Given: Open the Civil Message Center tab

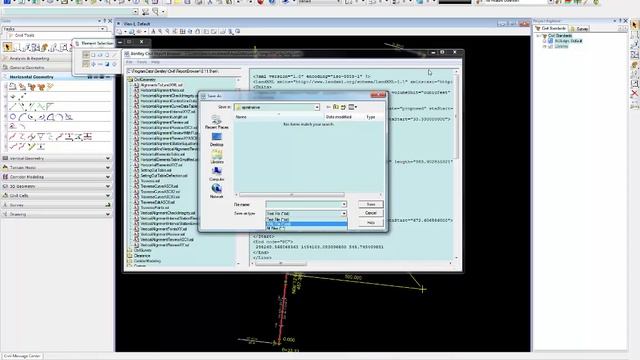Looking at the screenshot, I should tap(22, 356).
